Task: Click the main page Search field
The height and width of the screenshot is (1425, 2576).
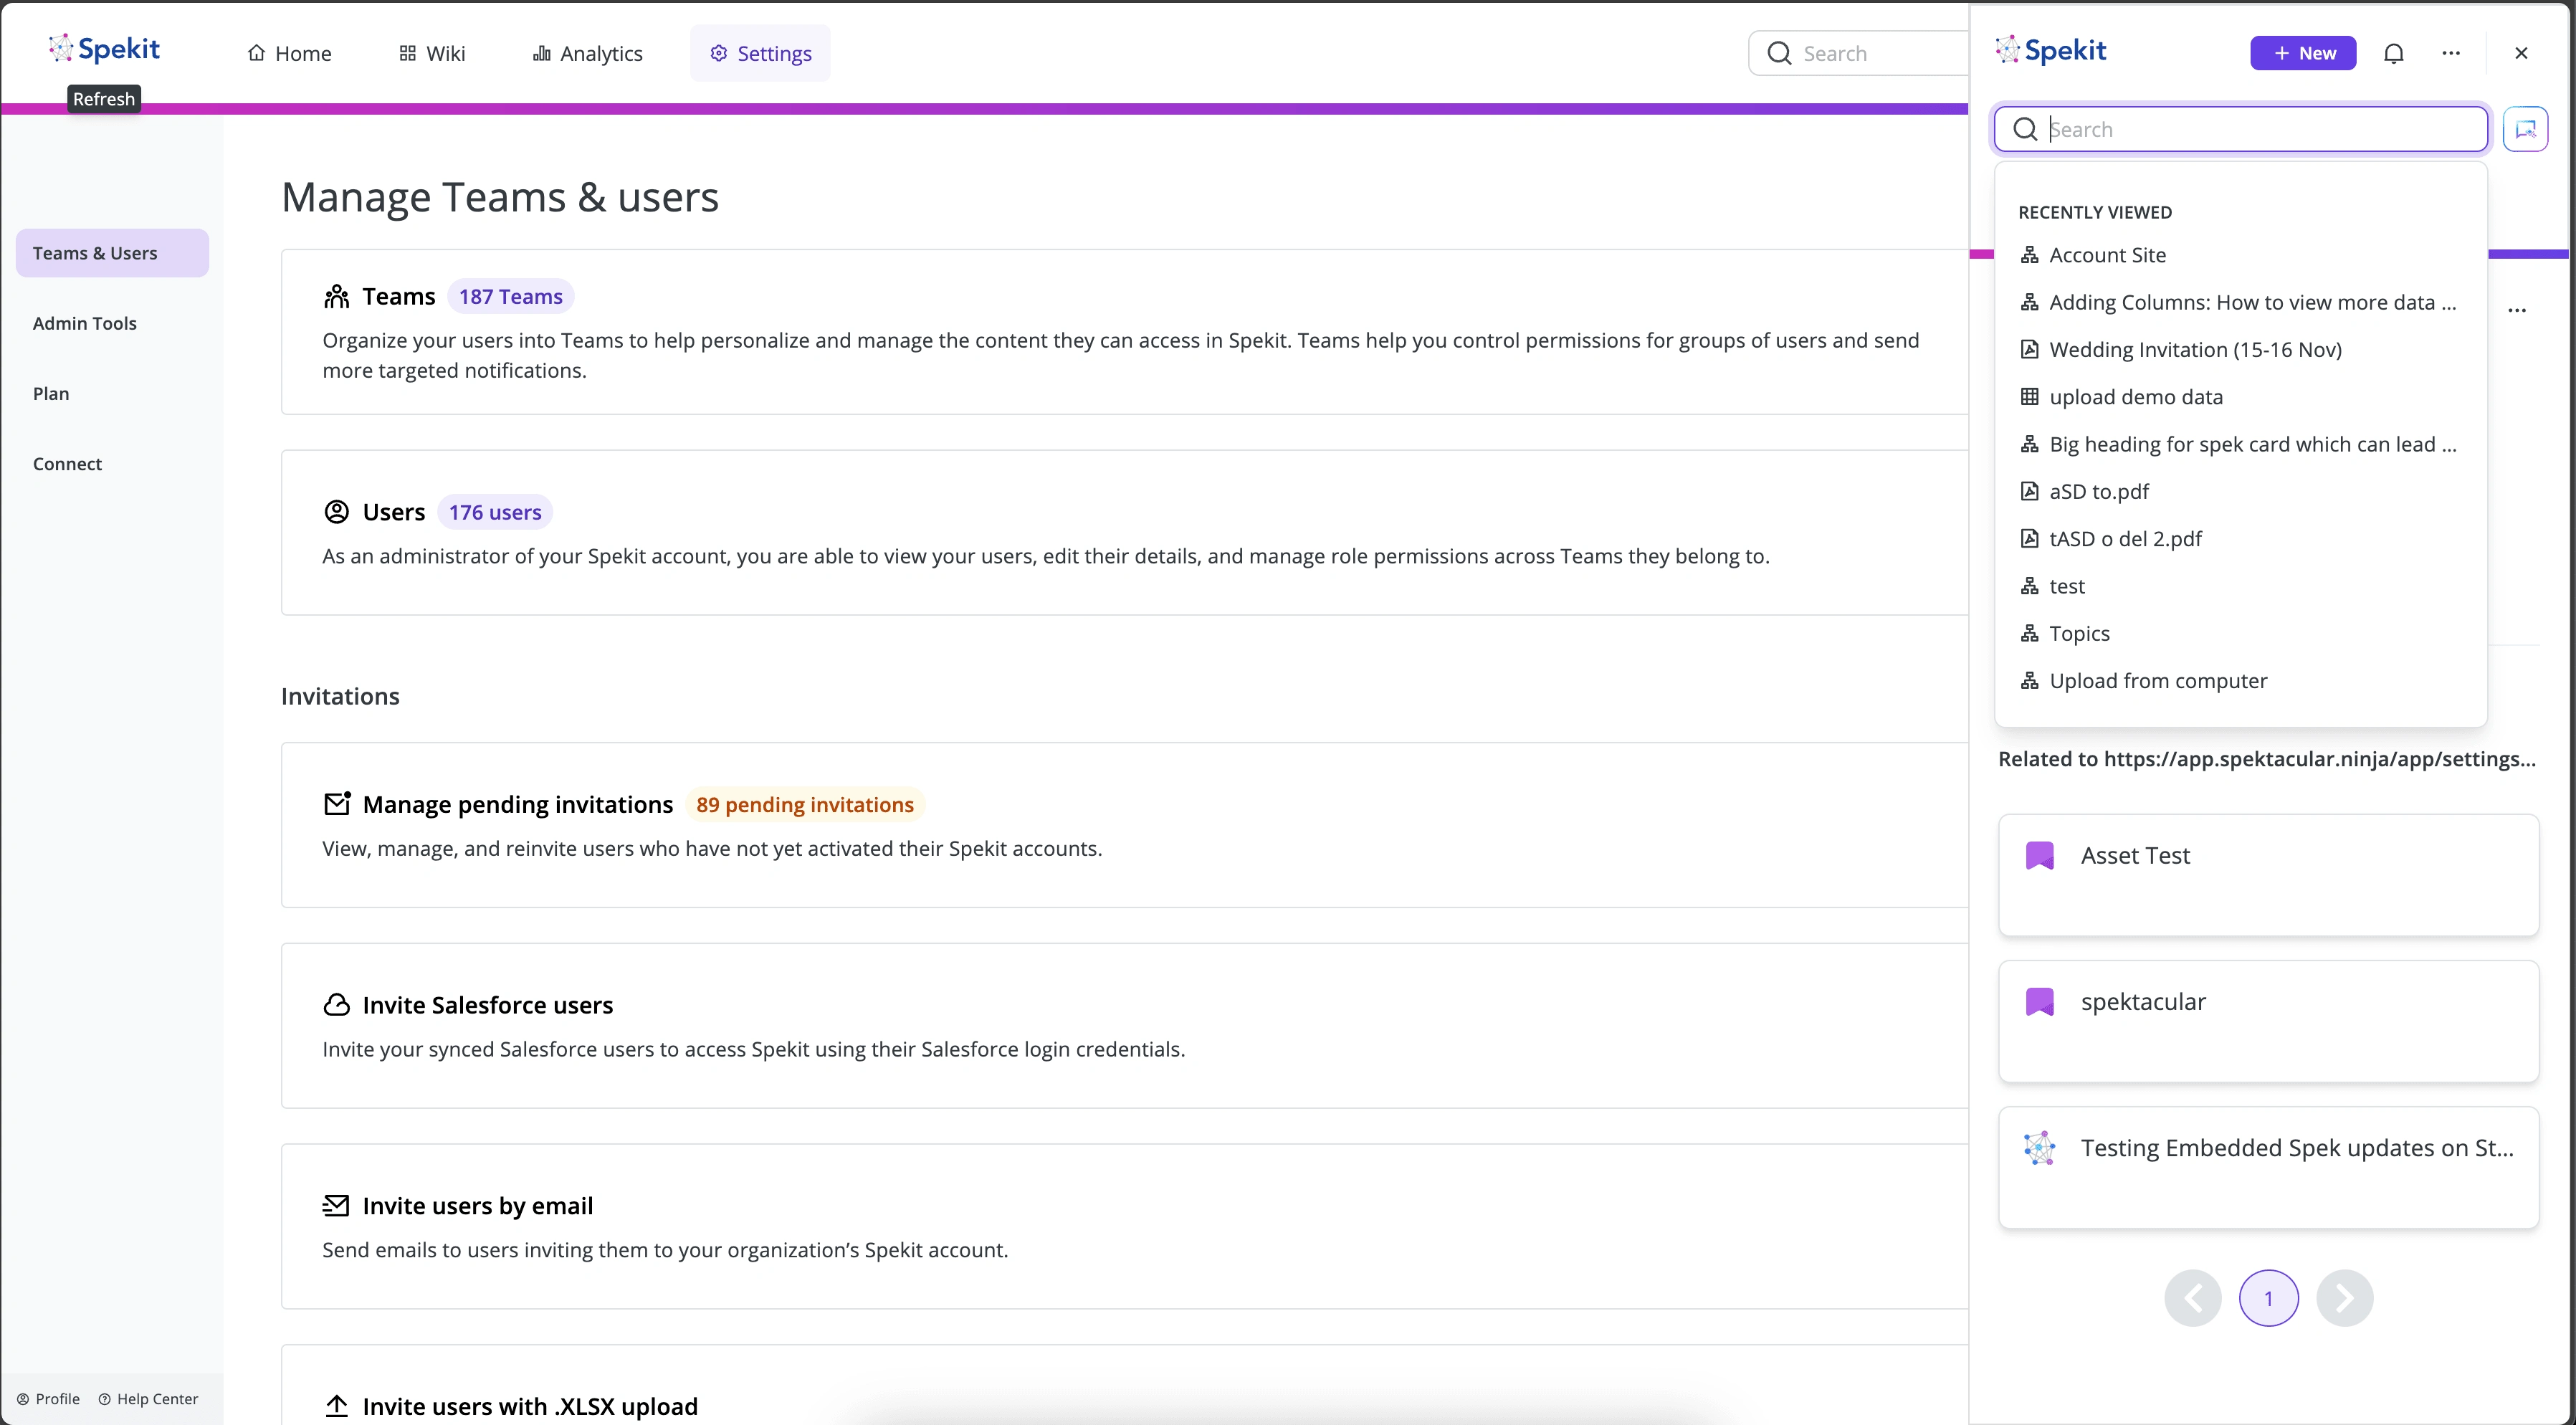Action: point(1858,53)
